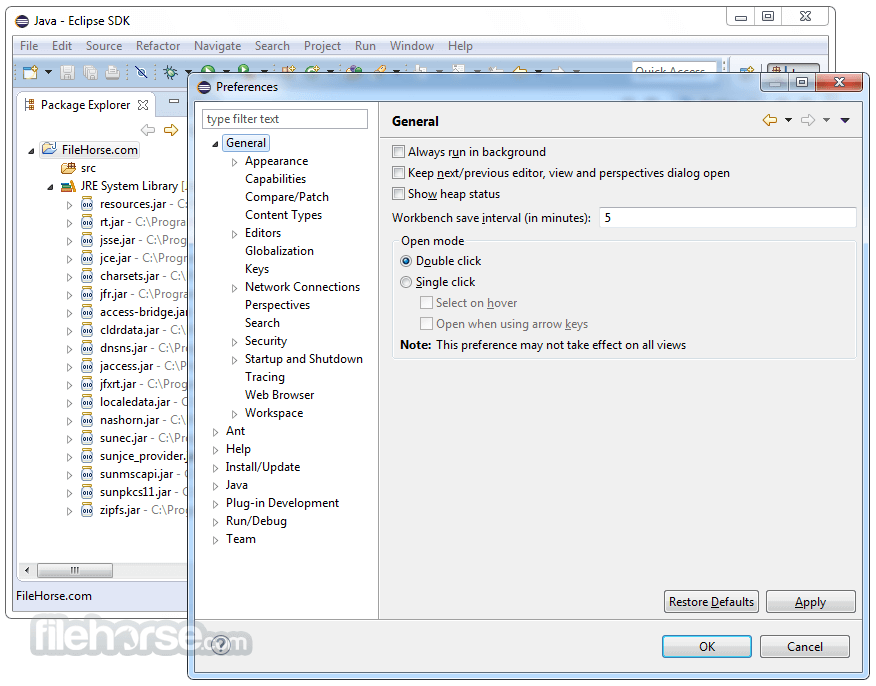Enable Always run in background
The height and width of the screenshot is (686, 876).
click(398, 152)
